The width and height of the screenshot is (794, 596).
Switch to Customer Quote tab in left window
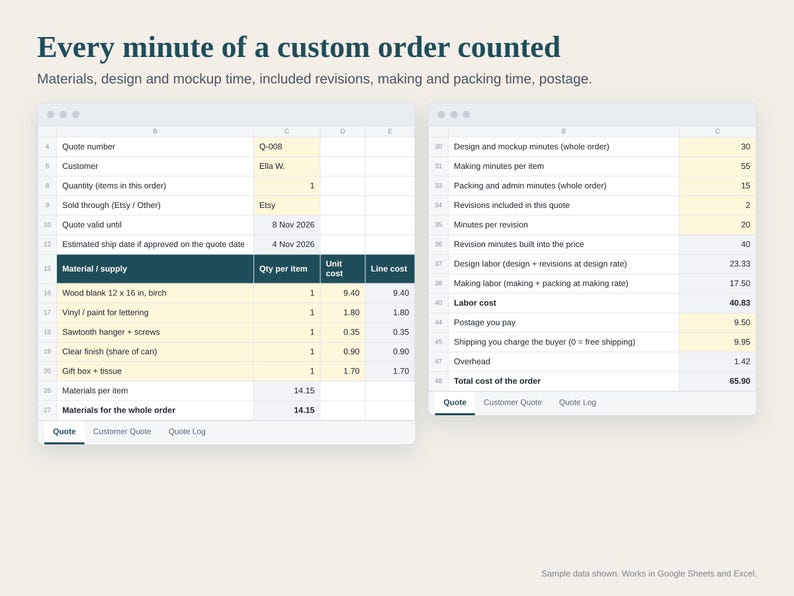coord(122,431)
